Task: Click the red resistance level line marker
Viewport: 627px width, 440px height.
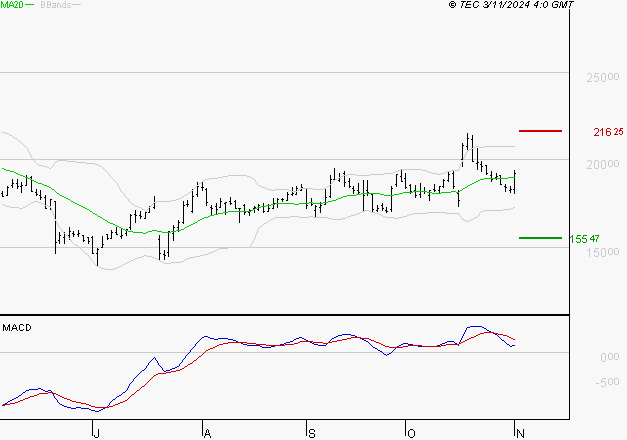Action: [540, 131]
